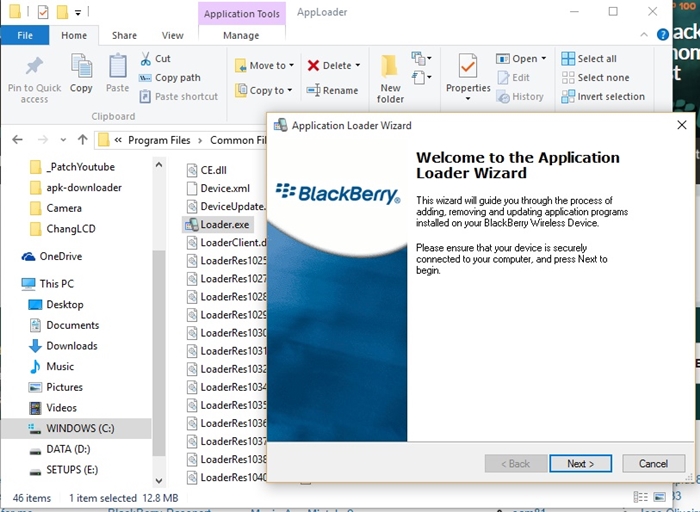Select WINDOWS (C:) drive

coord(76,428)
